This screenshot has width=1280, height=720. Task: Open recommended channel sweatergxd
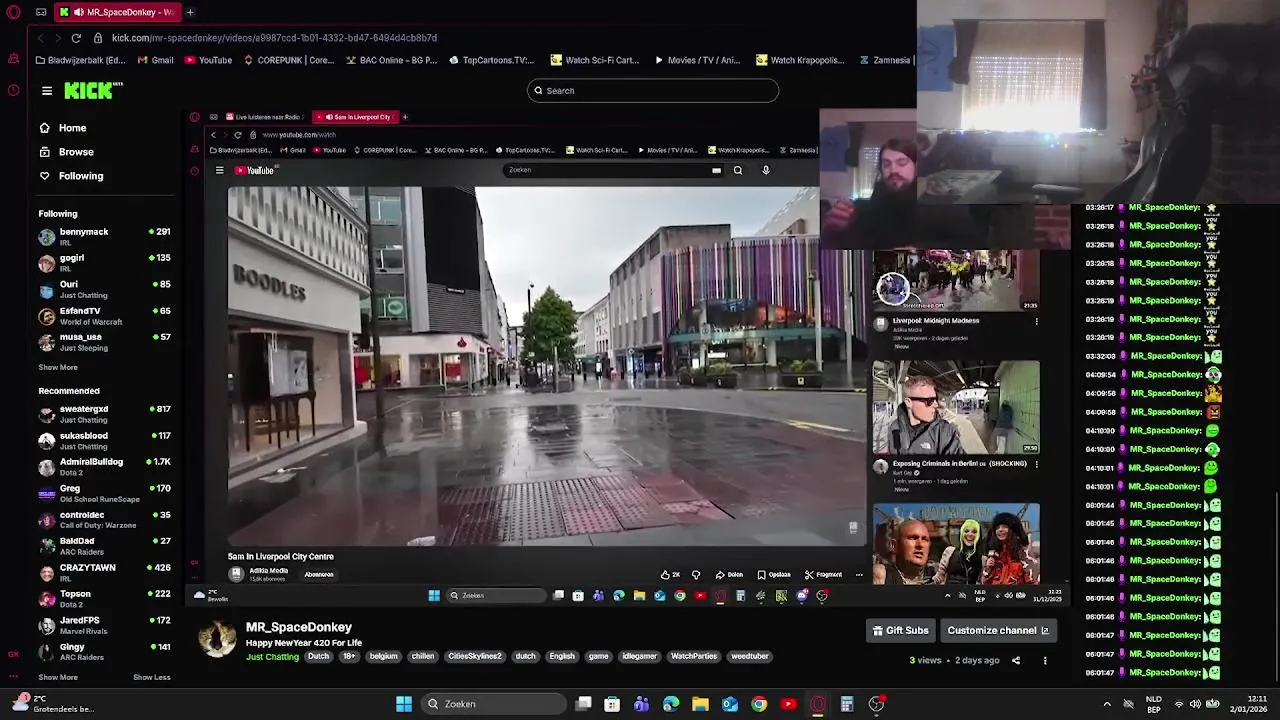pyautogui.click(x=104, y=413)
